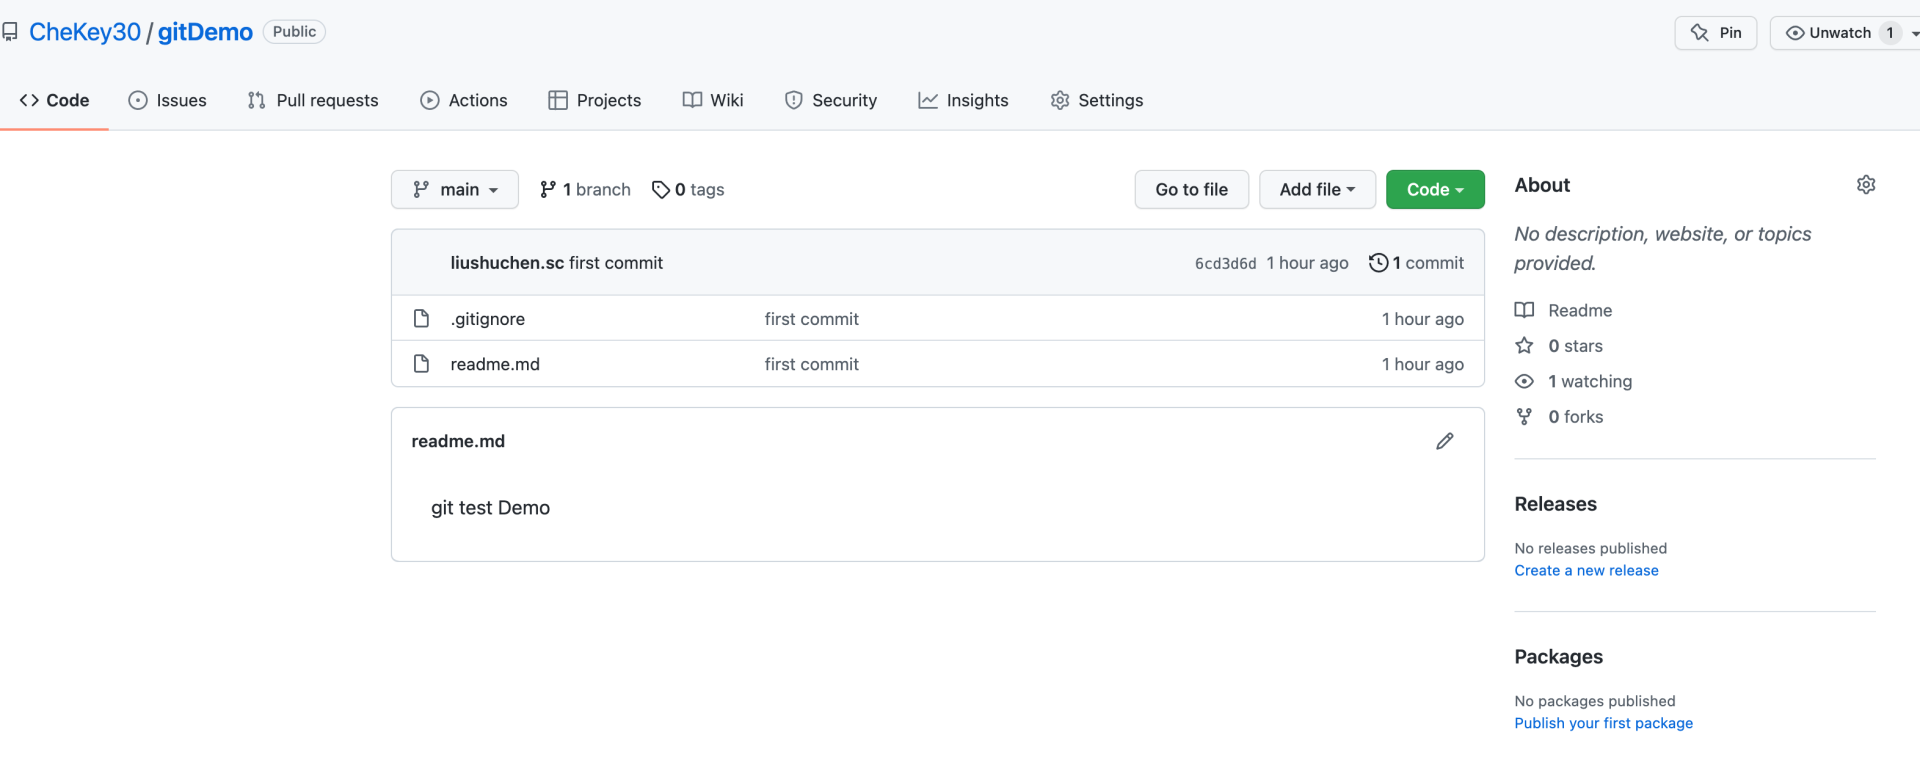View the 1 branch link
Screen dimensions: 1920x771
pos(585,189)
